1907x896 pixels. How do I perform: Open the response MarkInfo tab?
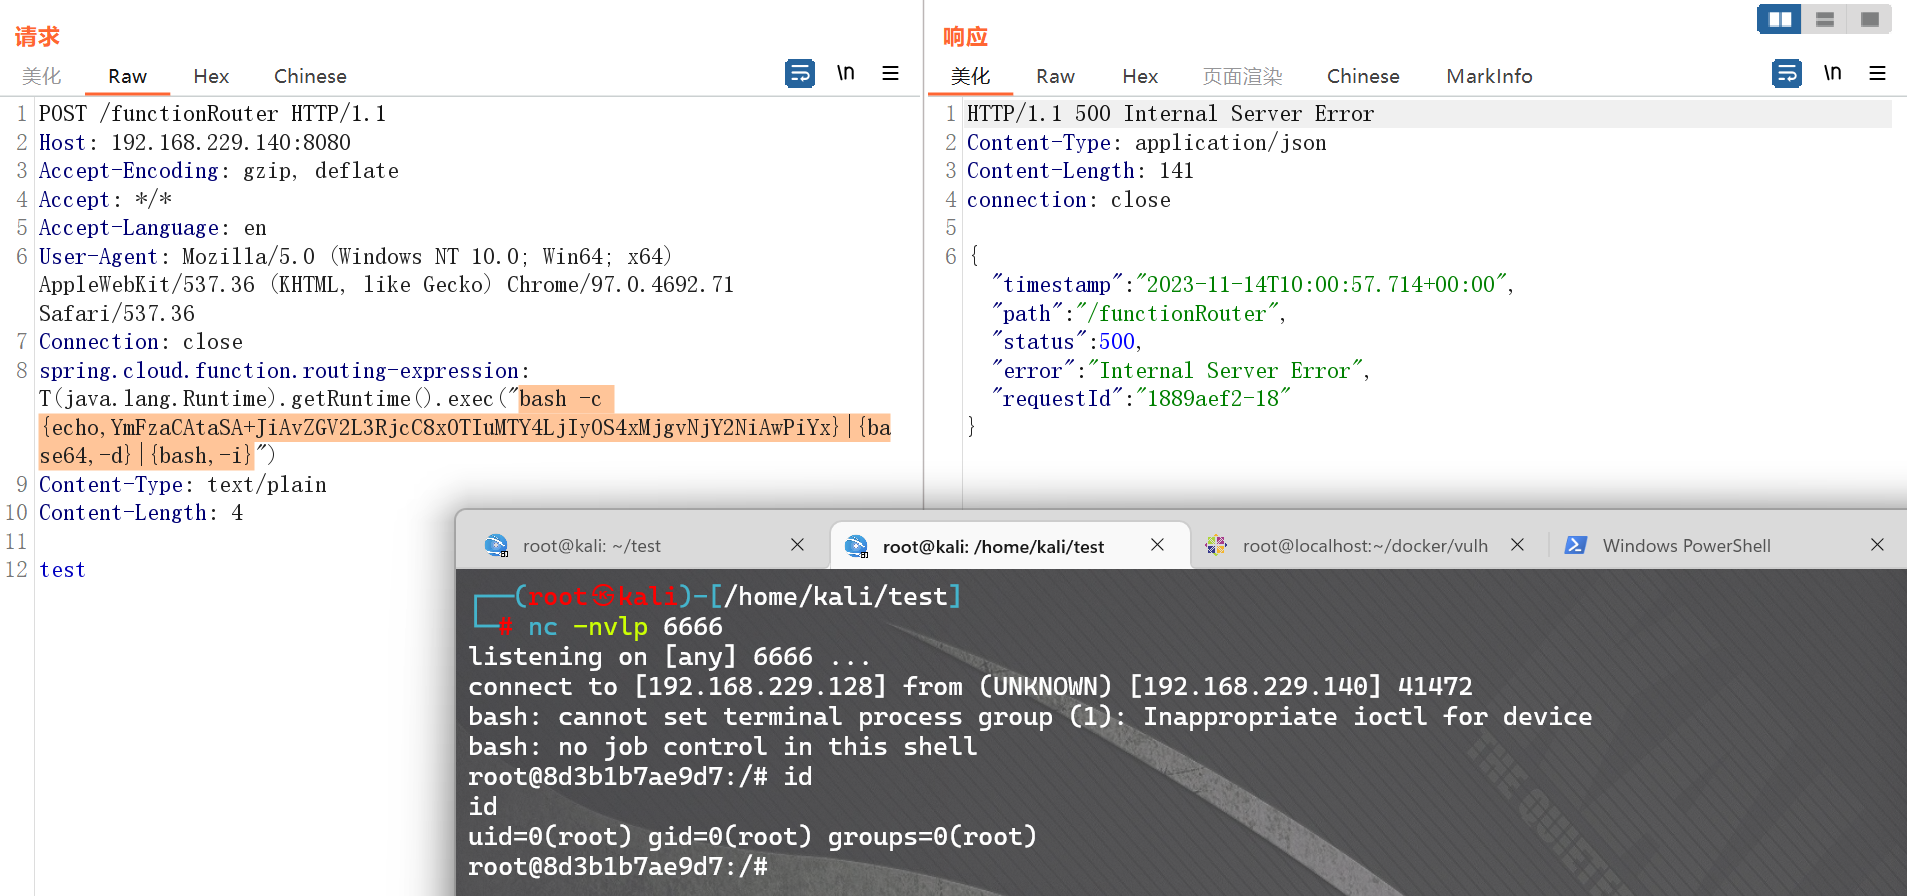(x=1489, y=76)
